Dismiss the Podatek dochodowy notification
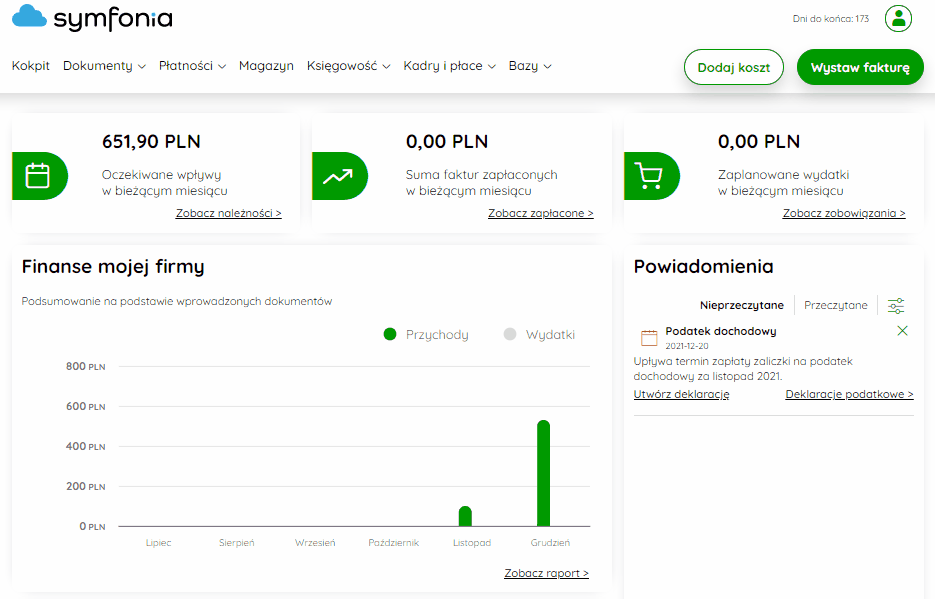Image resolution: width=935 pixels, height=599 pixels. [902, 331]
